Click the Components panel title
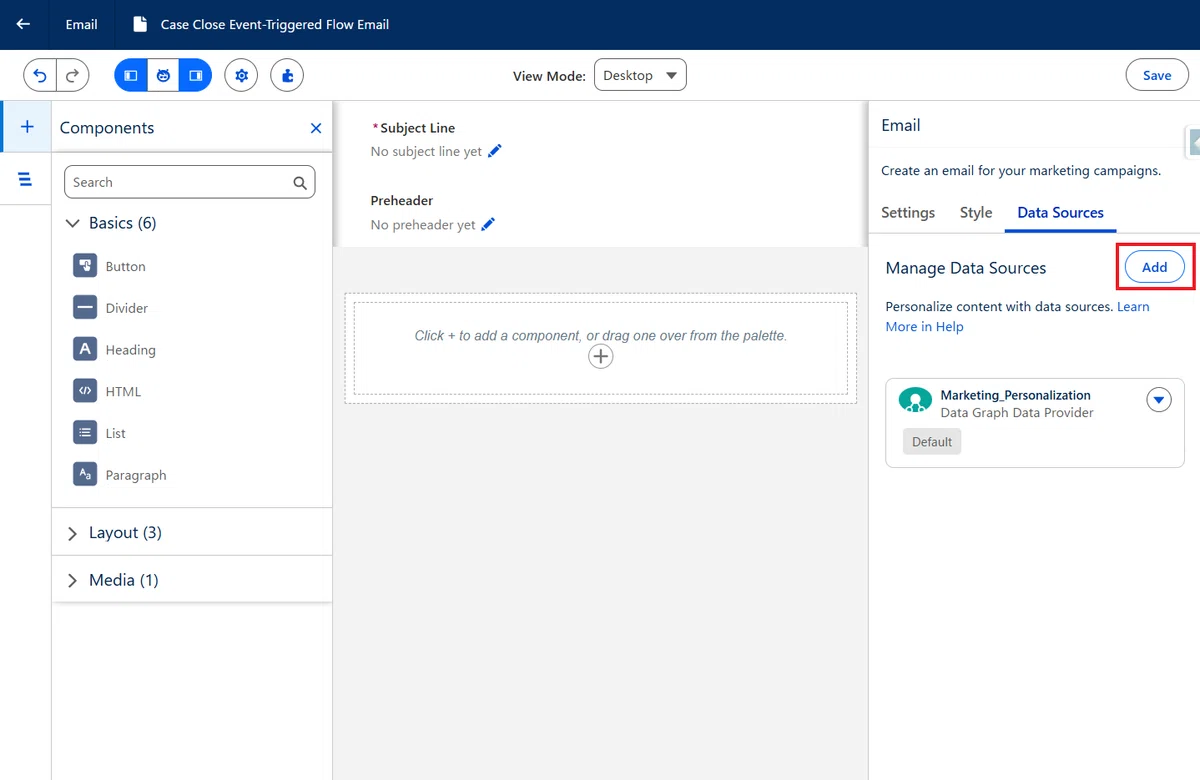The width and height of the screenshot is (1200, 780). point(107,128)
